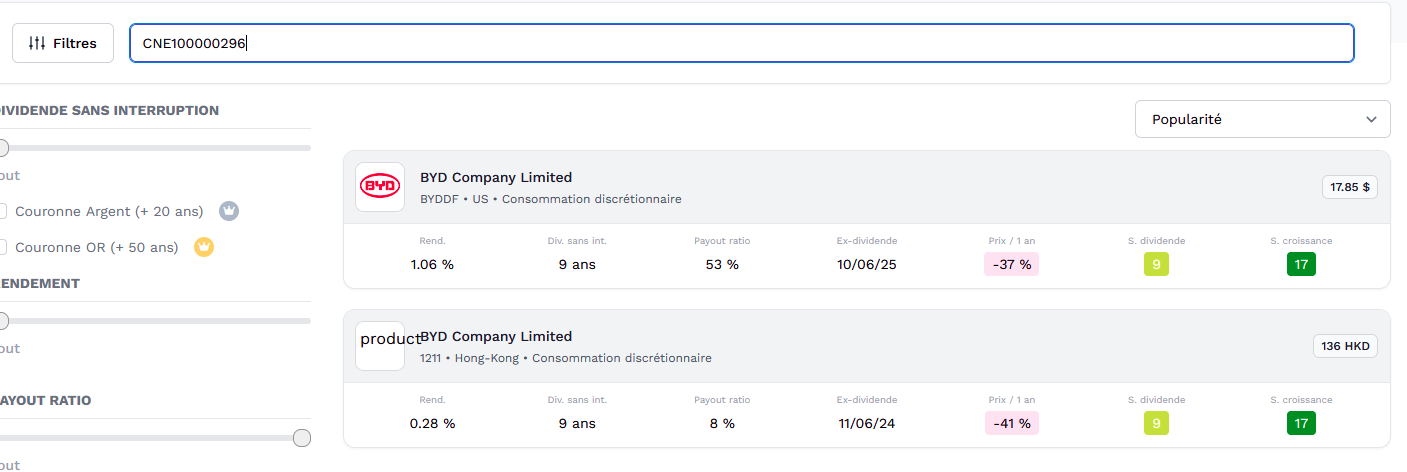Open the Filtres button
Image resolution: width=1407 pixels, height=472 pixels.
pos(63,43)
